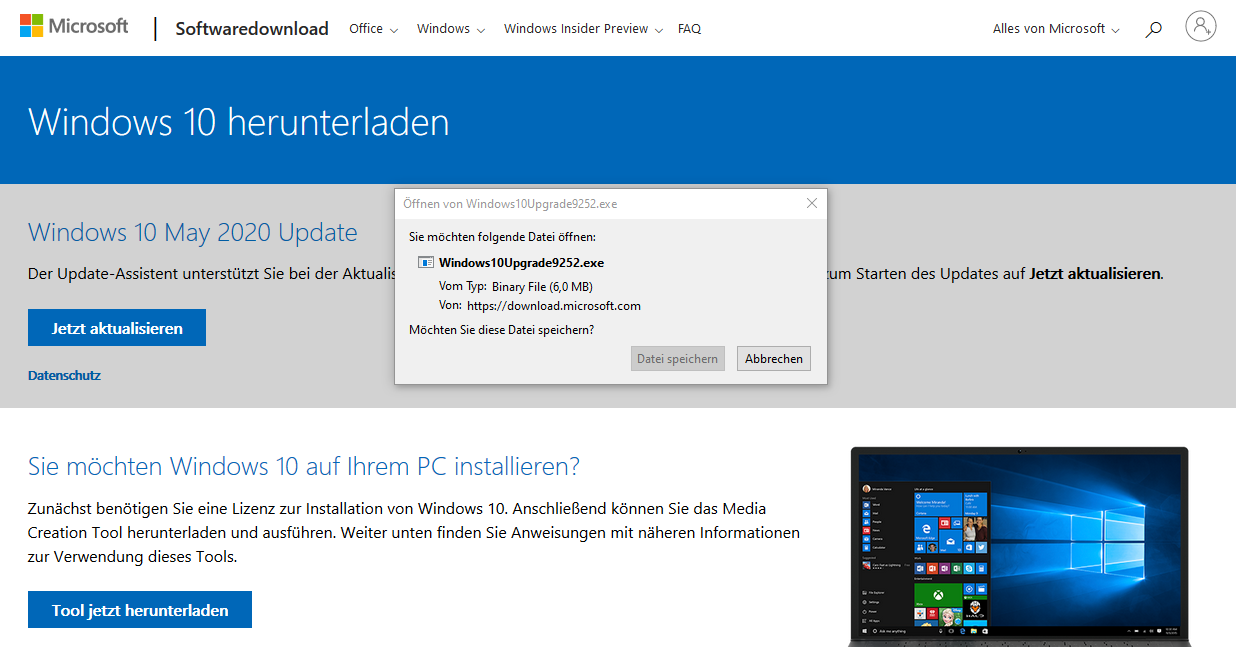Click the Jetzt aktualisieren button
This screenshot has height=647, width=1236.
click(x=117, y=328)
